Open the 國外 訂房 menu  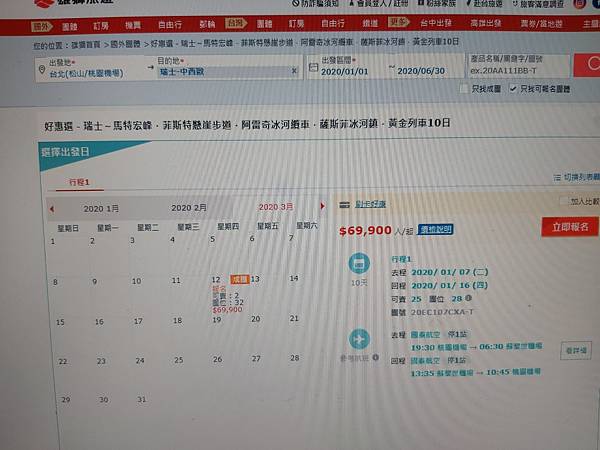(101, 26)
